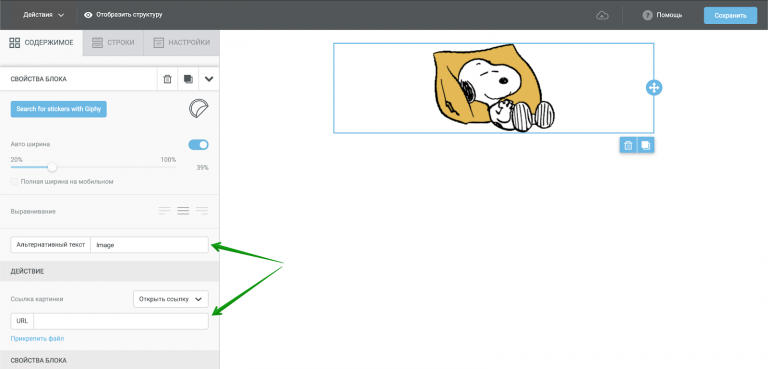The image size is (768, 369).
Task: Toggle Отобразить структуру eye option
Action: pyautogui.click(x=123, y=15)
